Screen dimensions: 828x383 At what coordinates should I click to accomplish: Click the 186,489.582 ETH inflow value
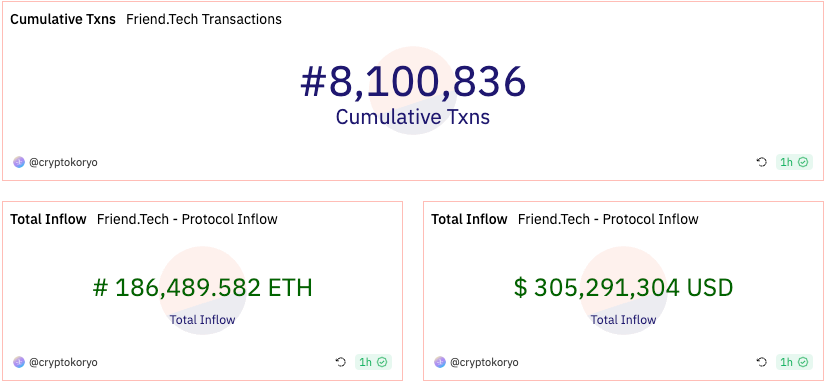203,288
